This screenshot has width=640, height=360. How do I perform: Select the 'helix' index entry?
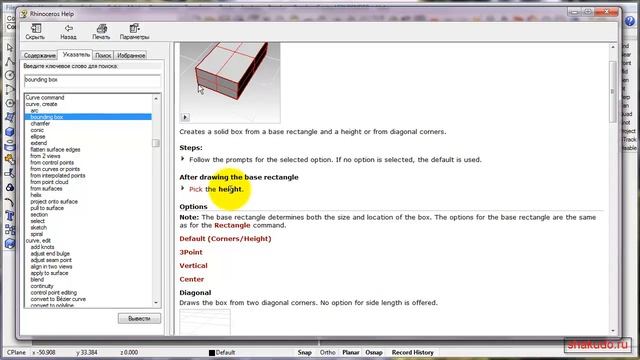tap(36, 195)
